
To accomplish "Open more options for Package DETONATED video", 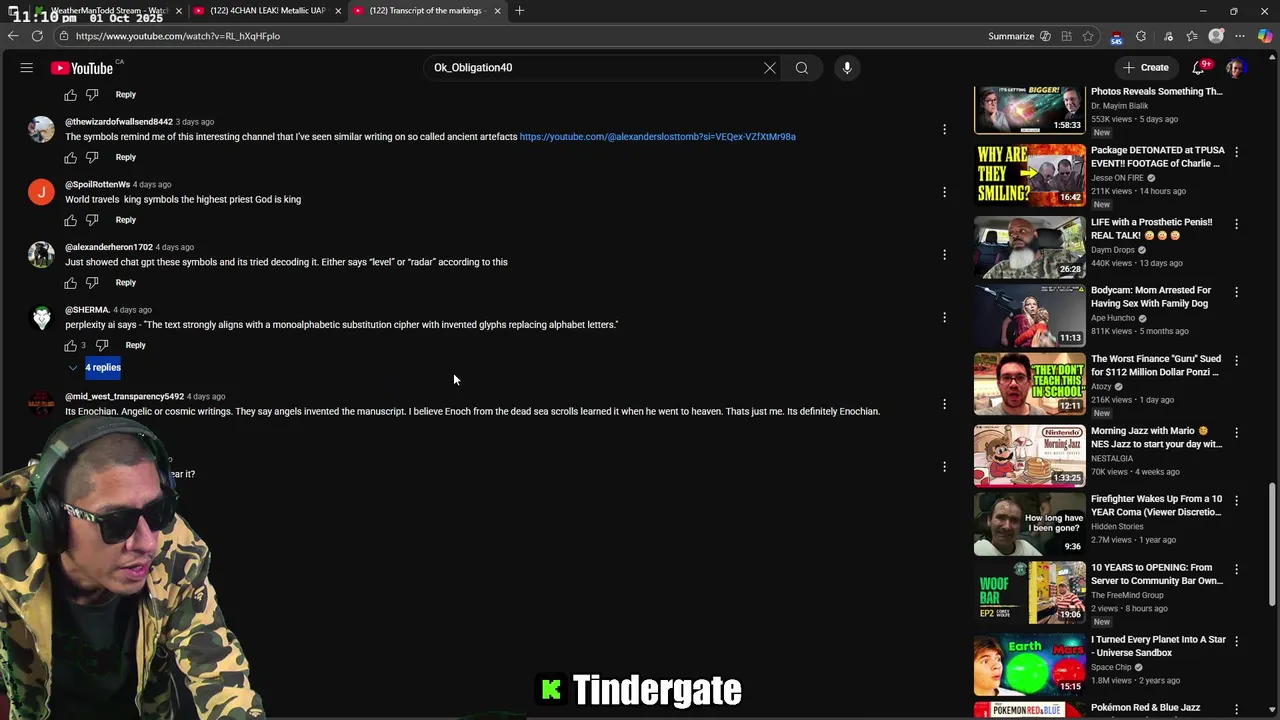I will [1236, 152].
